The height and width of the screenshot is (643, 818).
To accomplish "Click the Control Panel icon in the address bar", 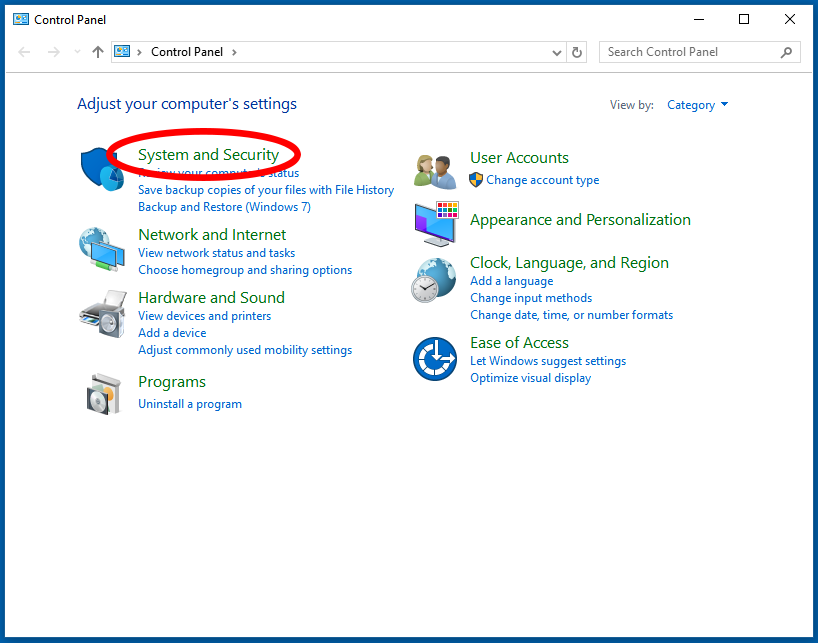I will tap(122, 51).
